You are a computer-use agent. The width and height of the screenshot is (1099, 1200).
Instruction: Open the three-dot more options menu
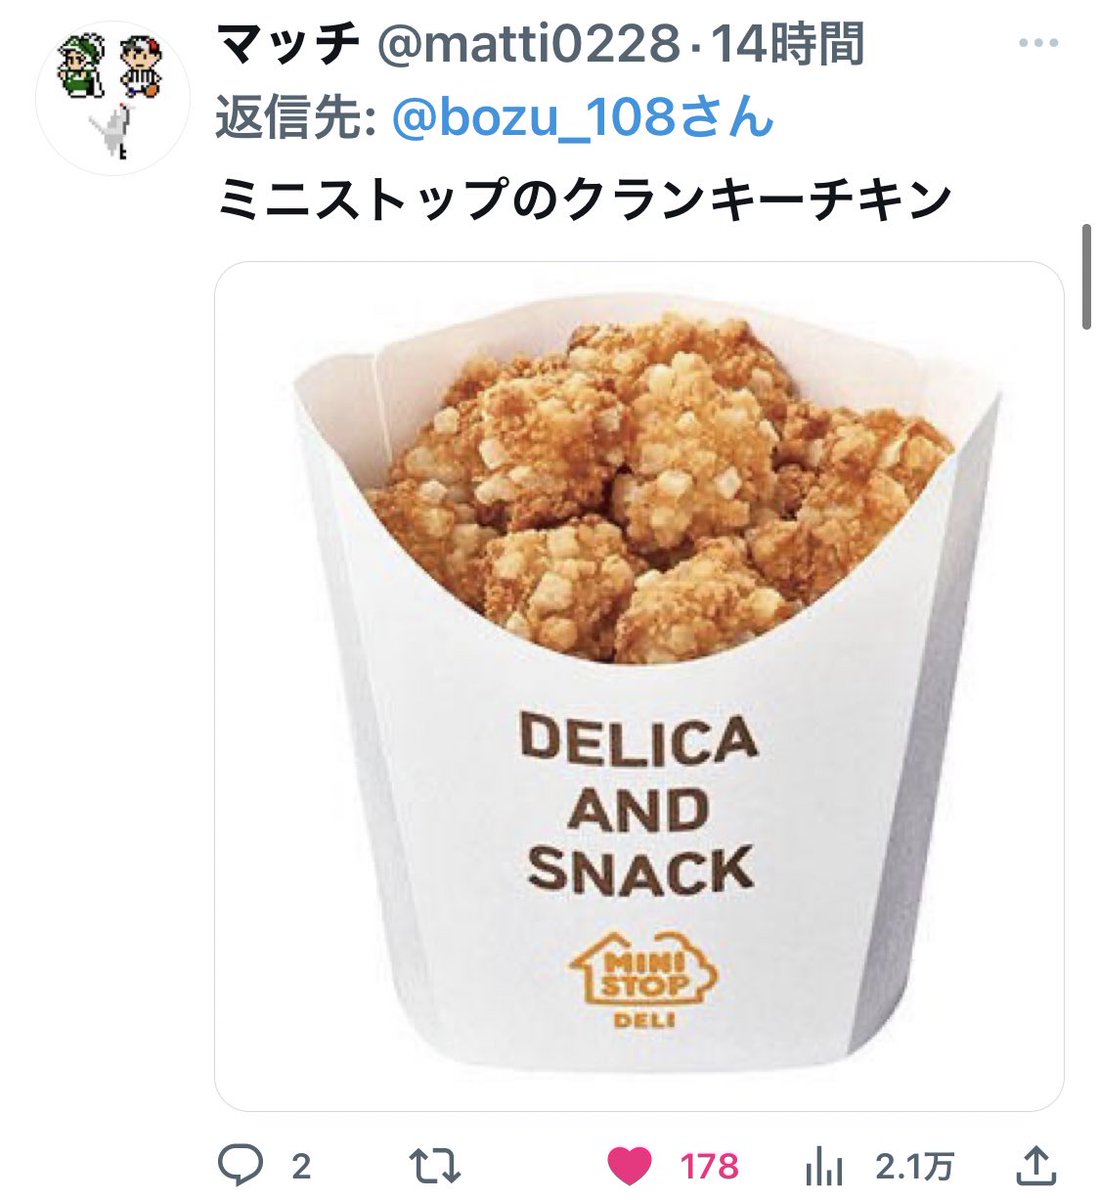click(x=1038, y=44)
